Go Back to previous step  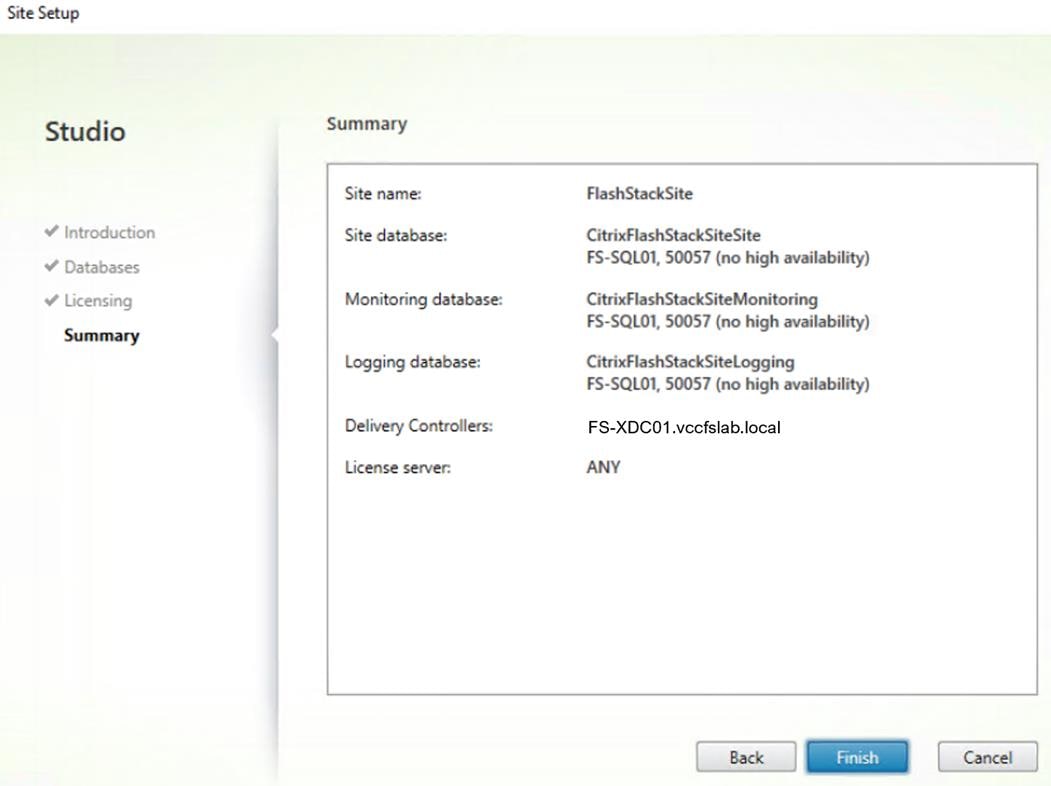pos(746,757)
